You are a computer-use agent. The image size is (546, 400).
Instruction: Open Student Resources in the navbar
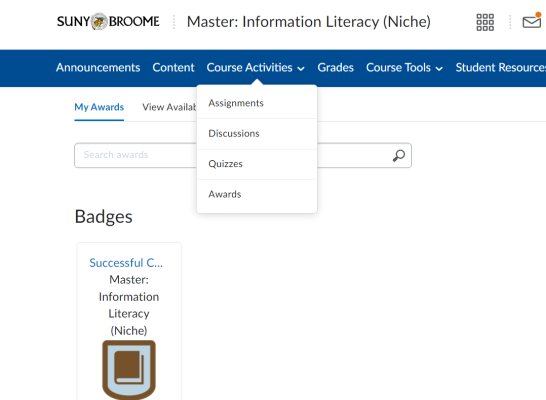pos(501,68)
